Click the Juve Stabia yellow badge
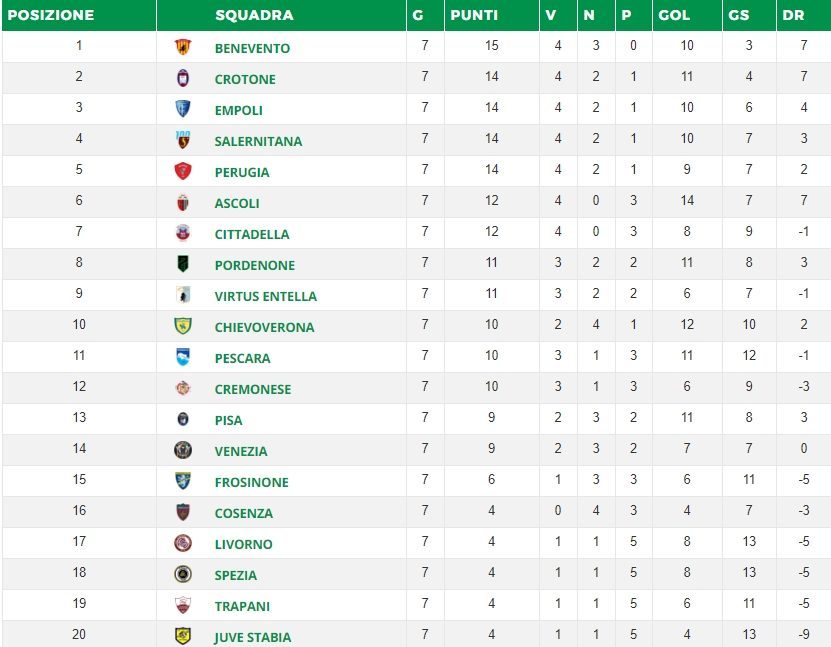This screenshot has width=831, height=647. coord(183,636)
